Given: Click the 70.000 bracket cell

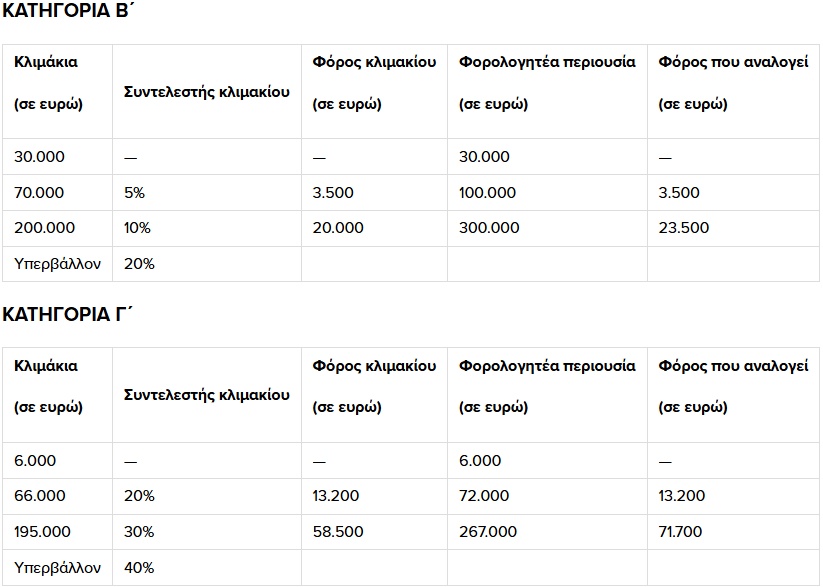Looking at the screenshot, I should (x=39, y=193).
